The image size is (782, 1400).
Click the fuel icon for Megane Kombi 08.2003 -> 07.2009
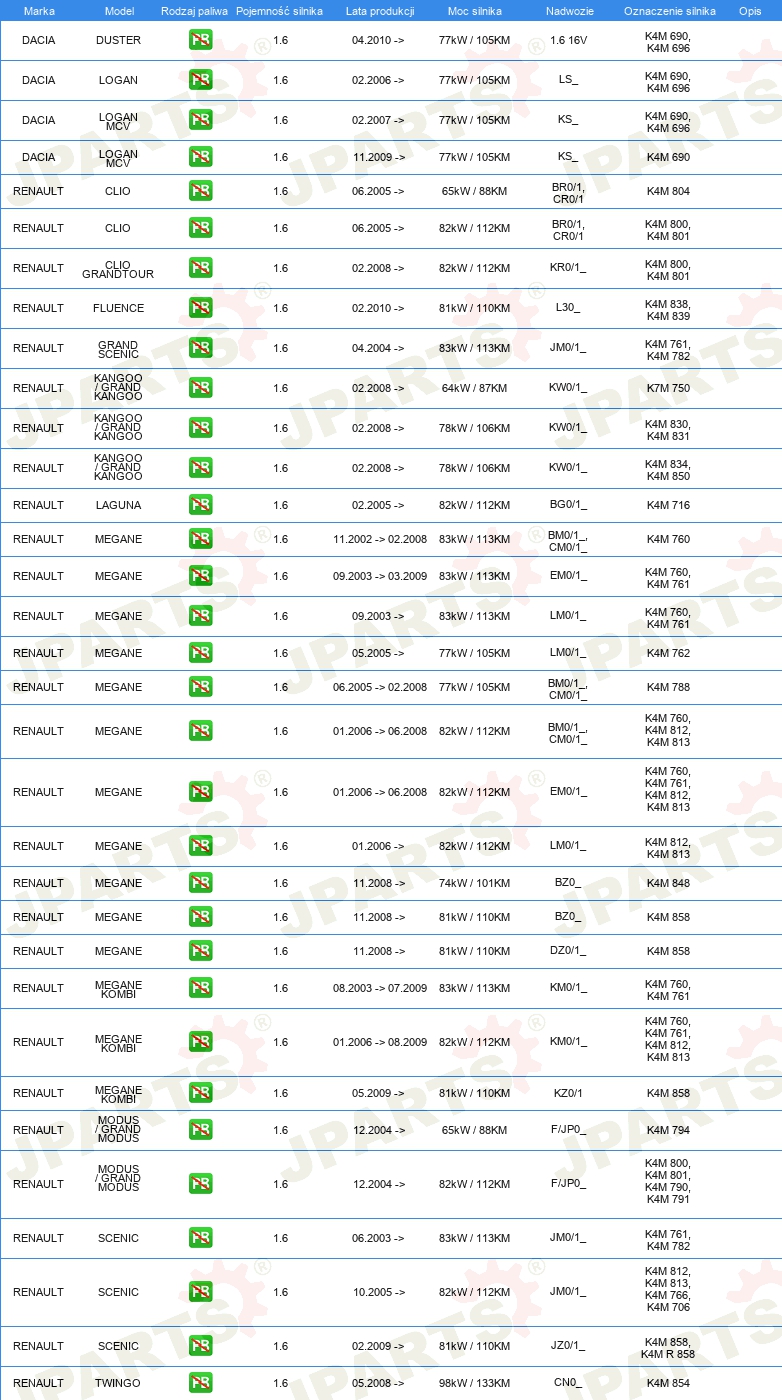click(200, 988)
